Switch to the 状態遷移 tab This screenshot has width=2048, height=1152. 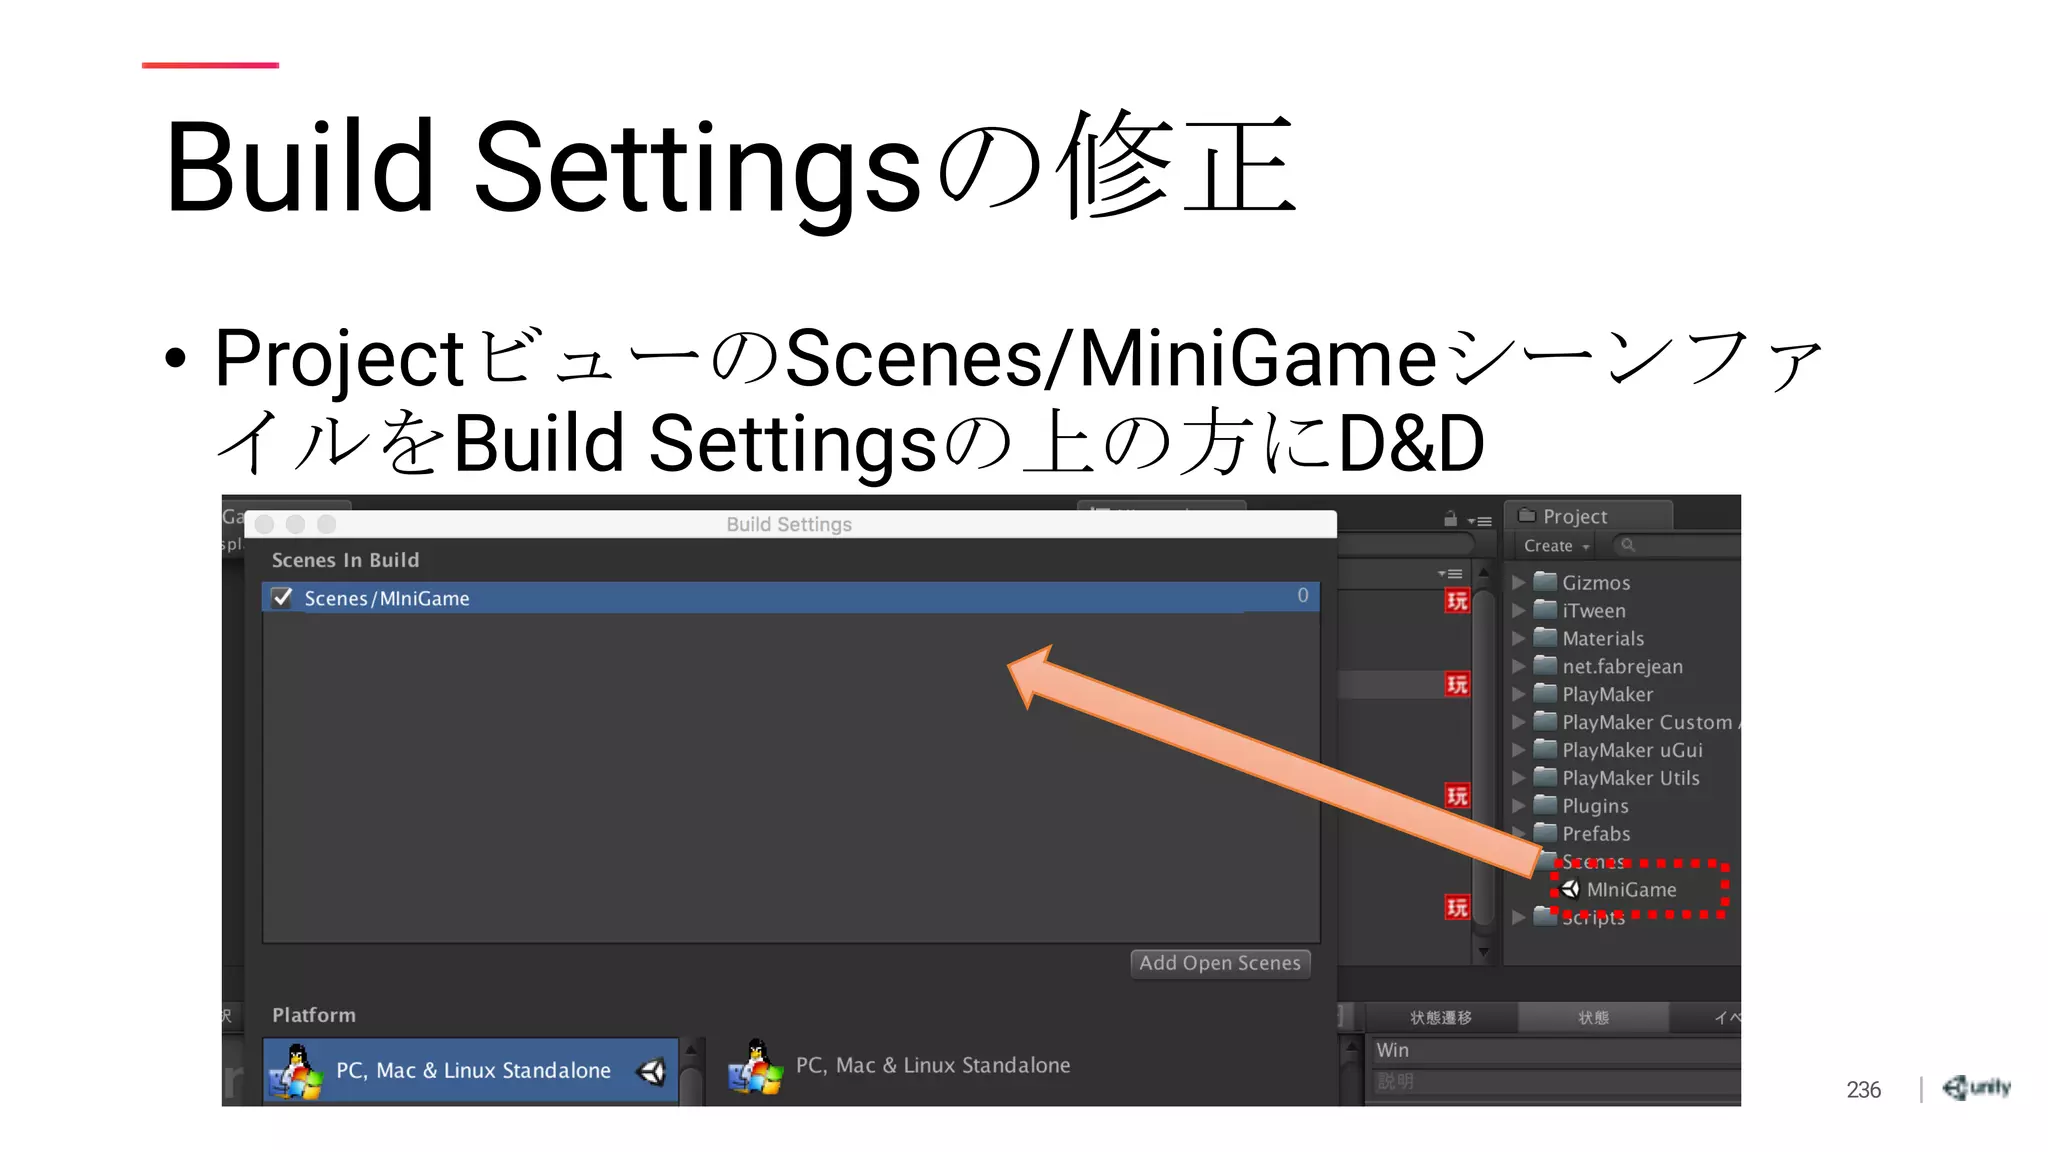tap(1440, 1017)
